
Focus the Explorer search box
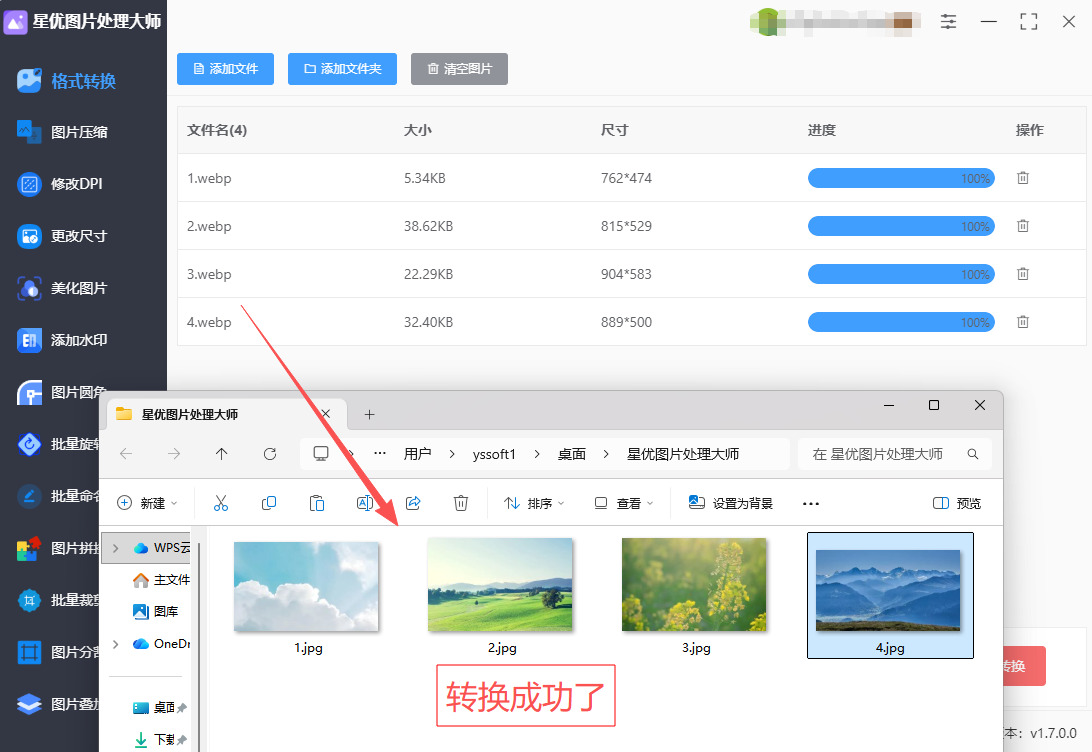[x=894, y=454]
